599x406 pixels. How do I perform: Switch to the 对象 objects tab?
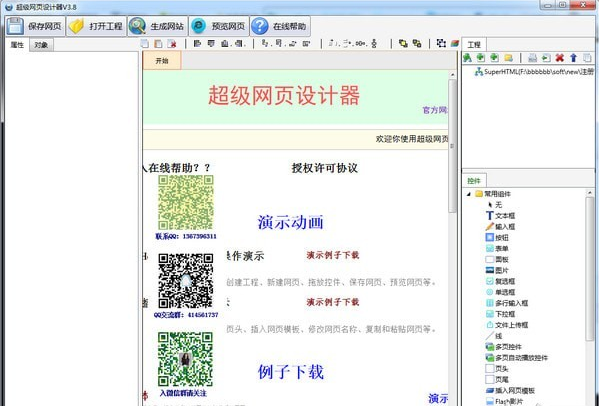[41, 45]
